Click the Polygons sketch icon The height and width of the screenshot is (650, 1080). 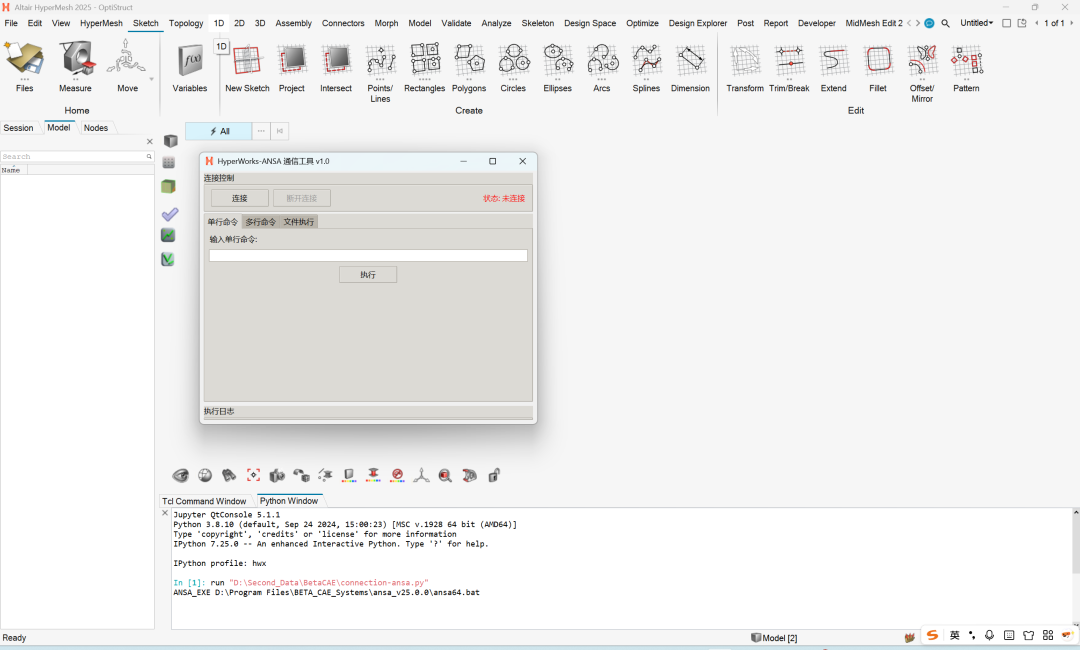point(468,62)
